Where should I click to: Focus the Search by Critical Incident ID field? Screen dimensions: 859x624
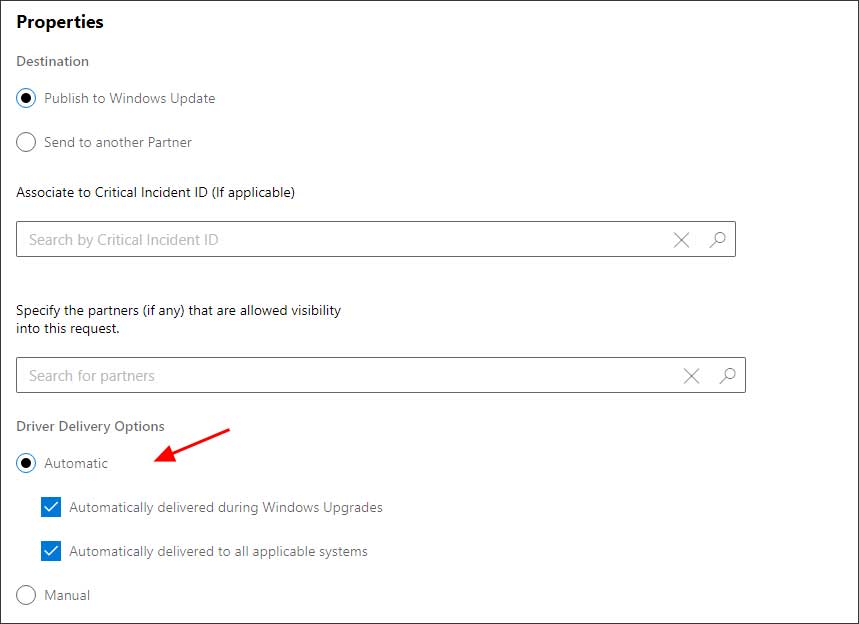point(340,240)
